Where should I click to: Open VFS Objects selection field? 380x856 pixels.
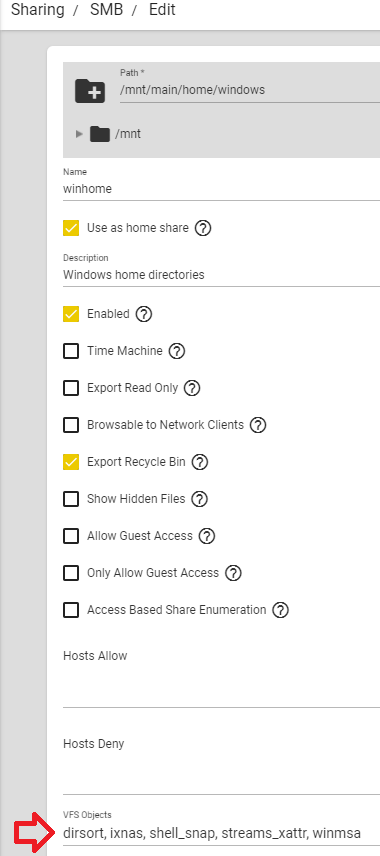pos(221,834)
